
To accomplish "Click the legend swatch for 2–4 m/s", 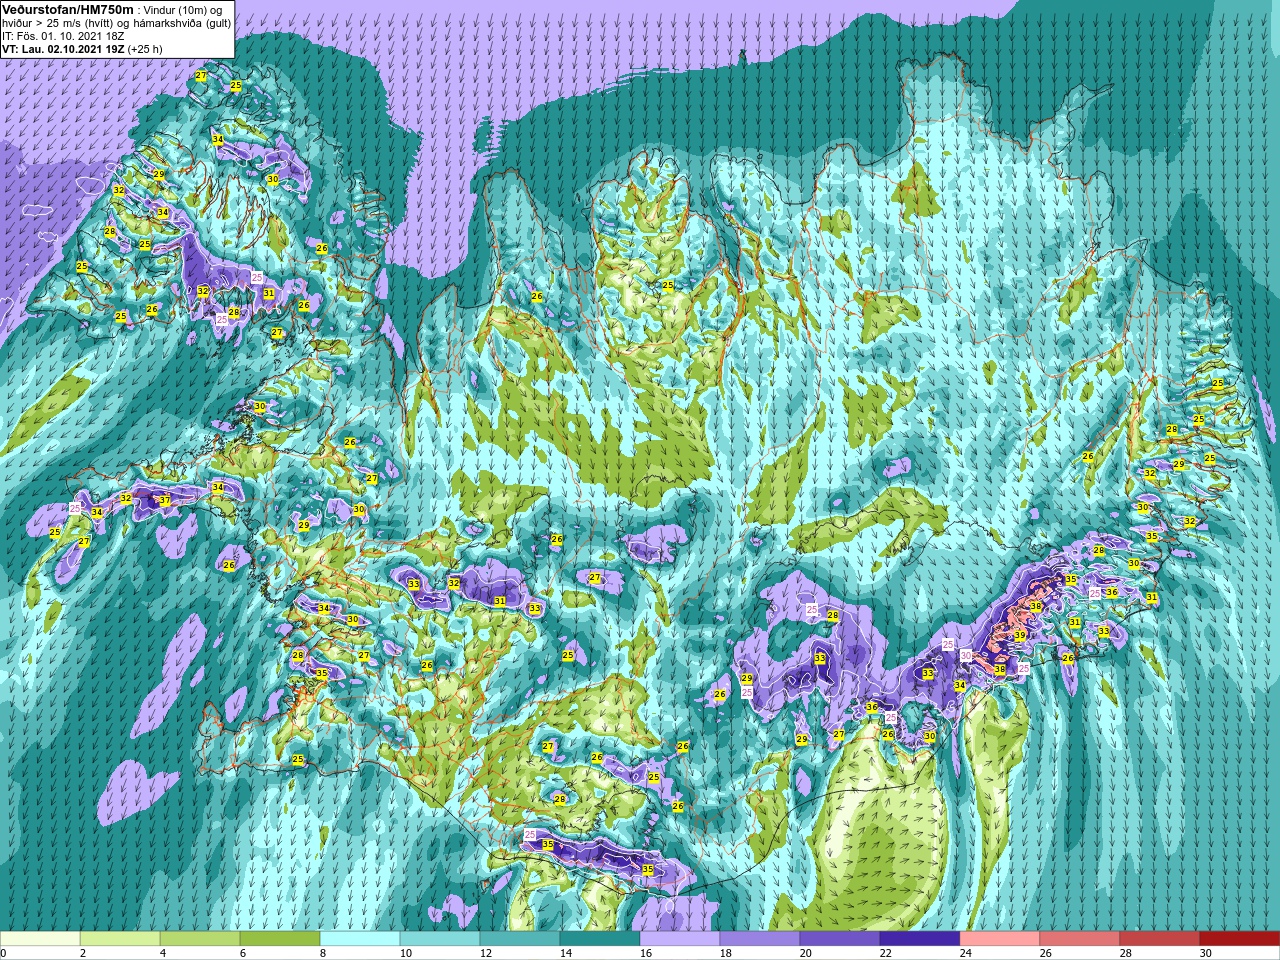I will point(120,939).
